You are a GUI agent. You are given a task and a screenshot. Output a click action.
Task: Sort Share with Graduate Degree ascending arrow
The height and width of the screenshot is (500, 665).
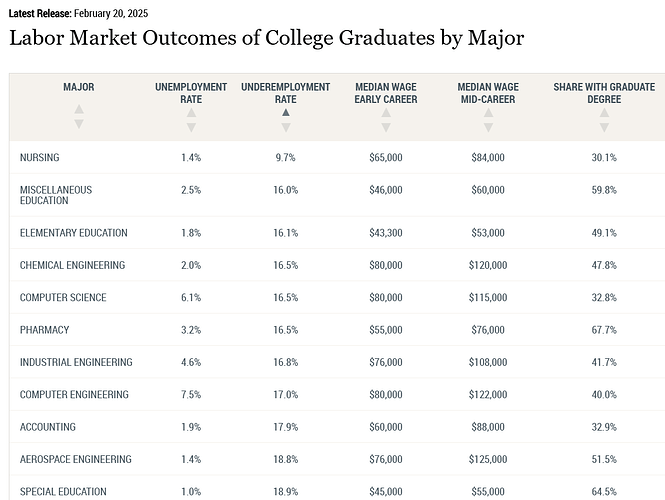point(604,113)
